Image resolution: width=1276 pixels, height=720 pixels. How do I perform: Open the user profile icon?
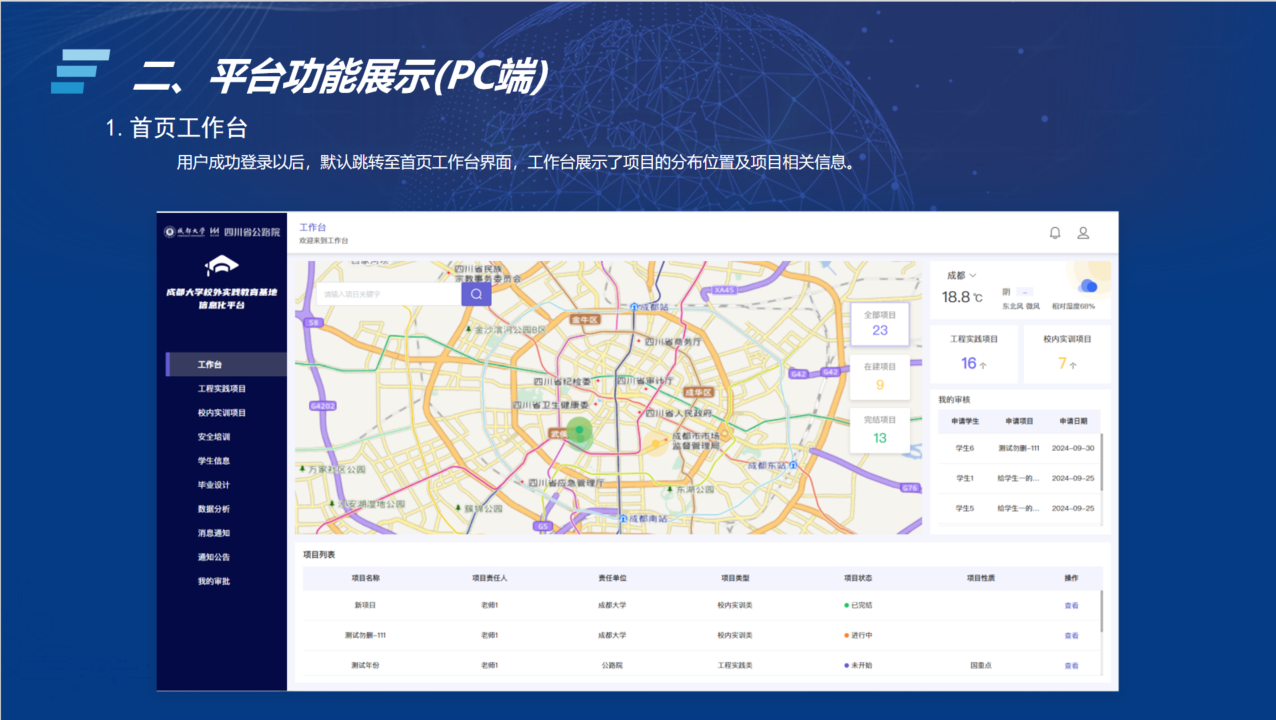(x=1082, y=233)
